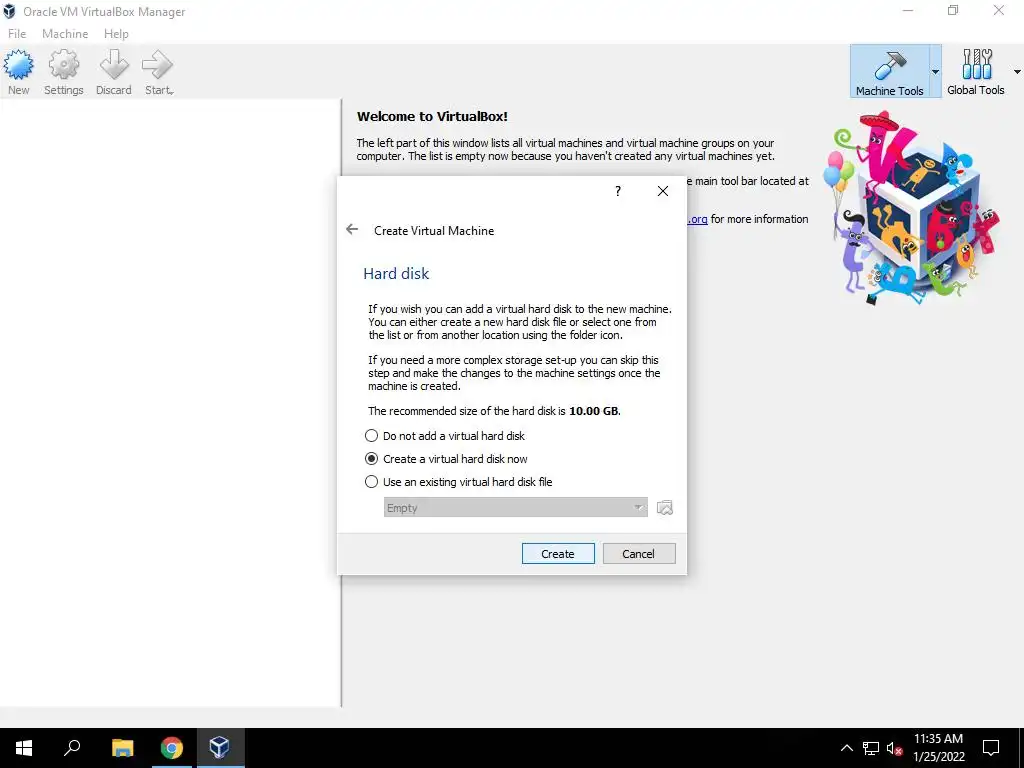
Task: Select the Global Tools icon
Action: [976, 72]
